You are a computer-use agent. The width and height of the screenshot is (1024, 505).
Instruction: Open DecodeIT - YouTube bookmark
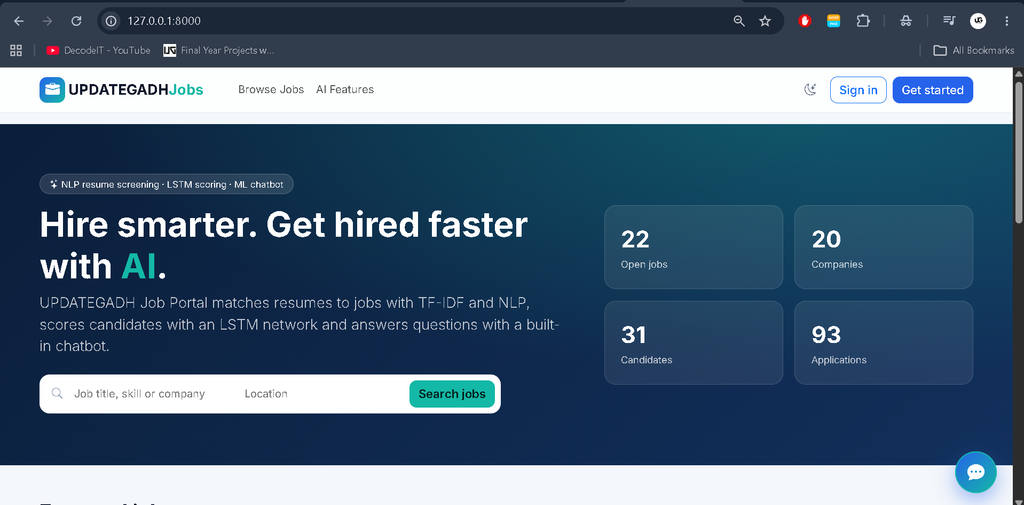pyautogui.click(x=99, y=50)
